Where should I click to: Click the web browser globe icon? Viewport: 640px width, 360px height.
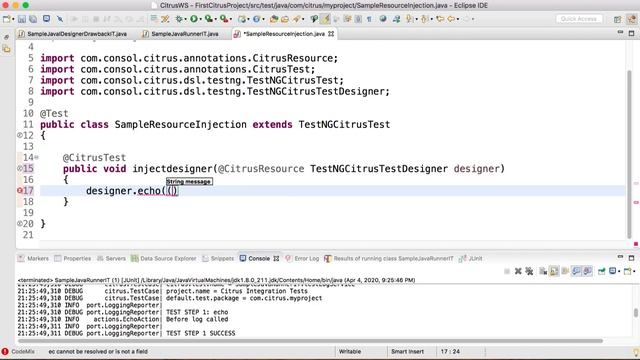pos(383,19)
